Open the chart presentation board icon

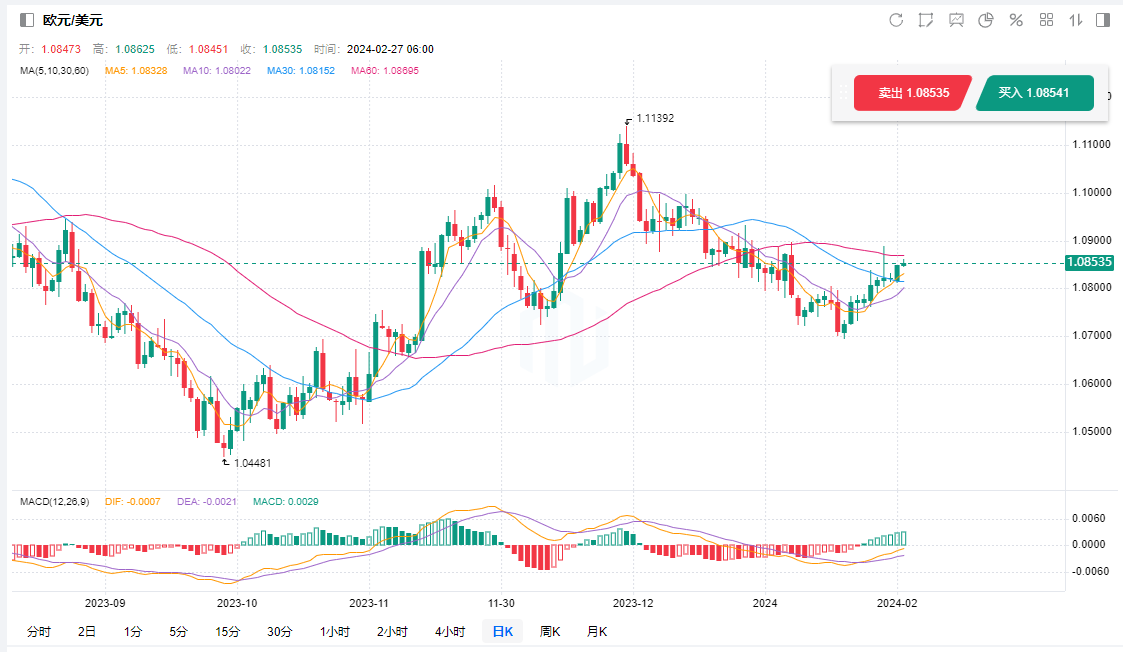[x=956, y=20]
